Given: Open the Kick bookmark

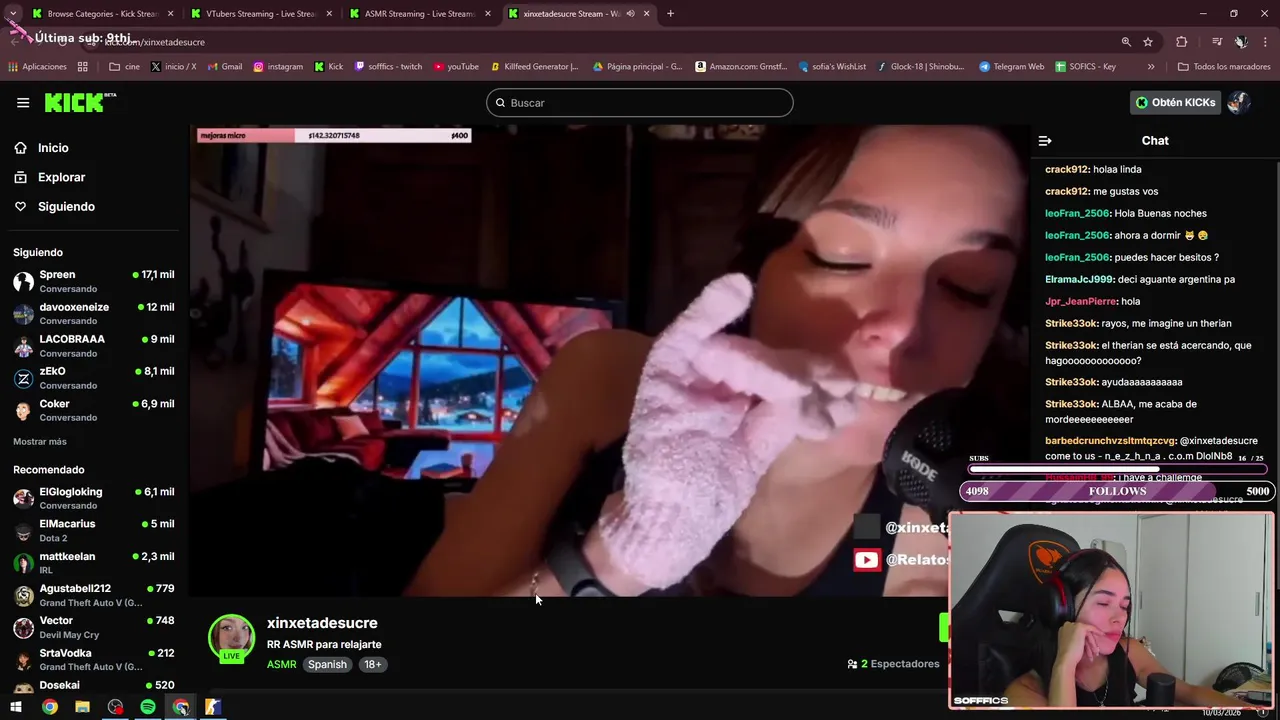Looking at the screenshot, I should click(x=328, y=67).
